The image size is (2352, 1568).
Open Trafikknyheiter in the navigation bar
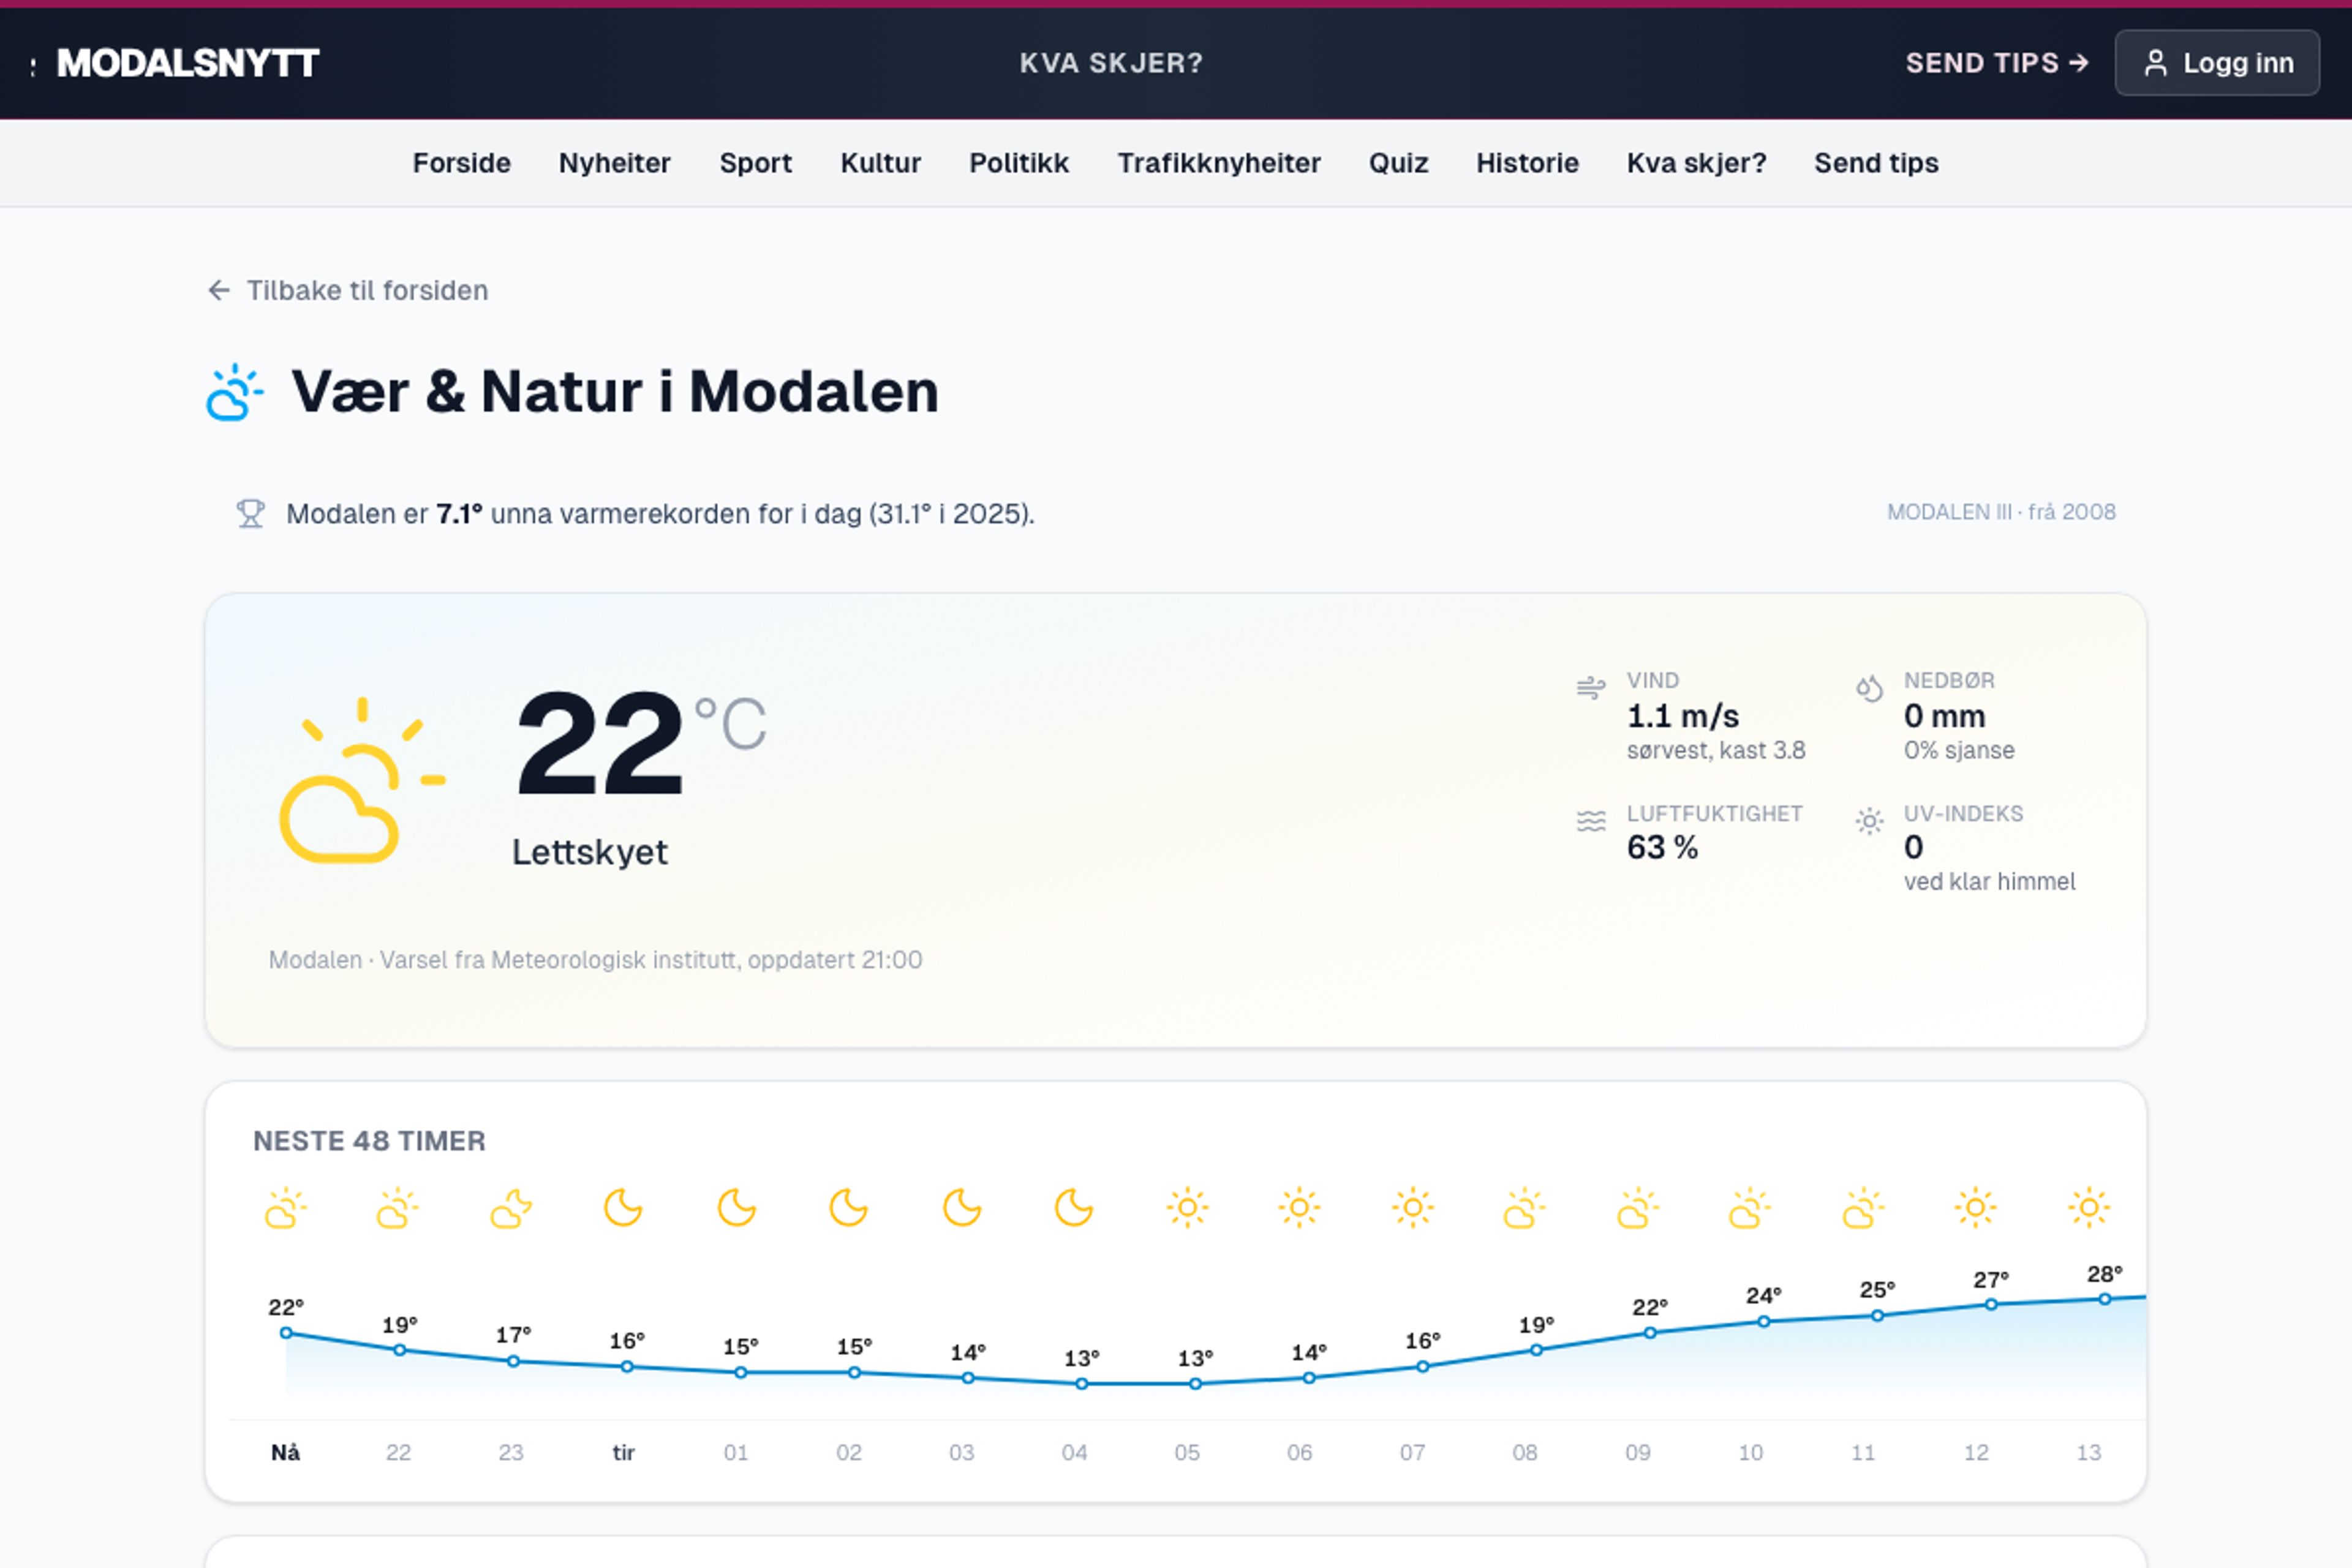tap(1218, 163)
